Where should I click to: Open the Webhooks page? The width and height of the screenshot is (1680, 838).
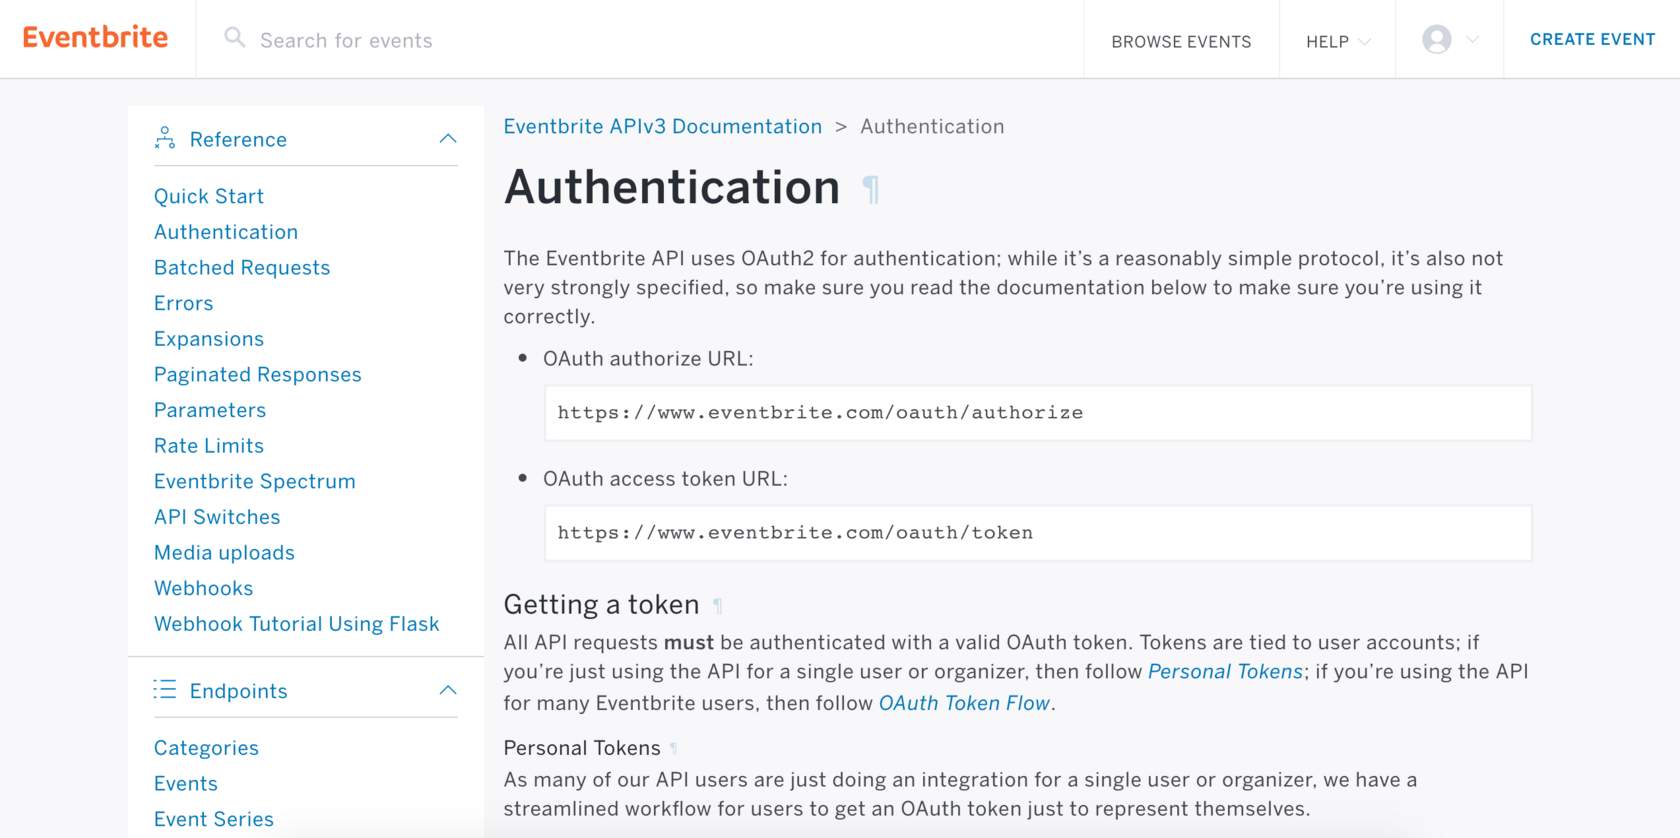(x=204, y=588)
